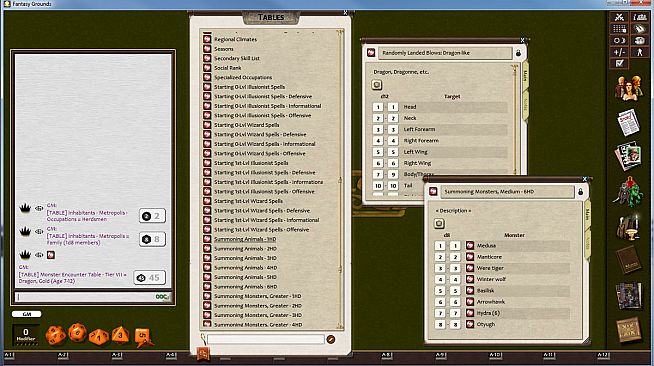Click the dice result 2 in chat
The width and height of the screenshot is (654, 366).
click(152, 216)
